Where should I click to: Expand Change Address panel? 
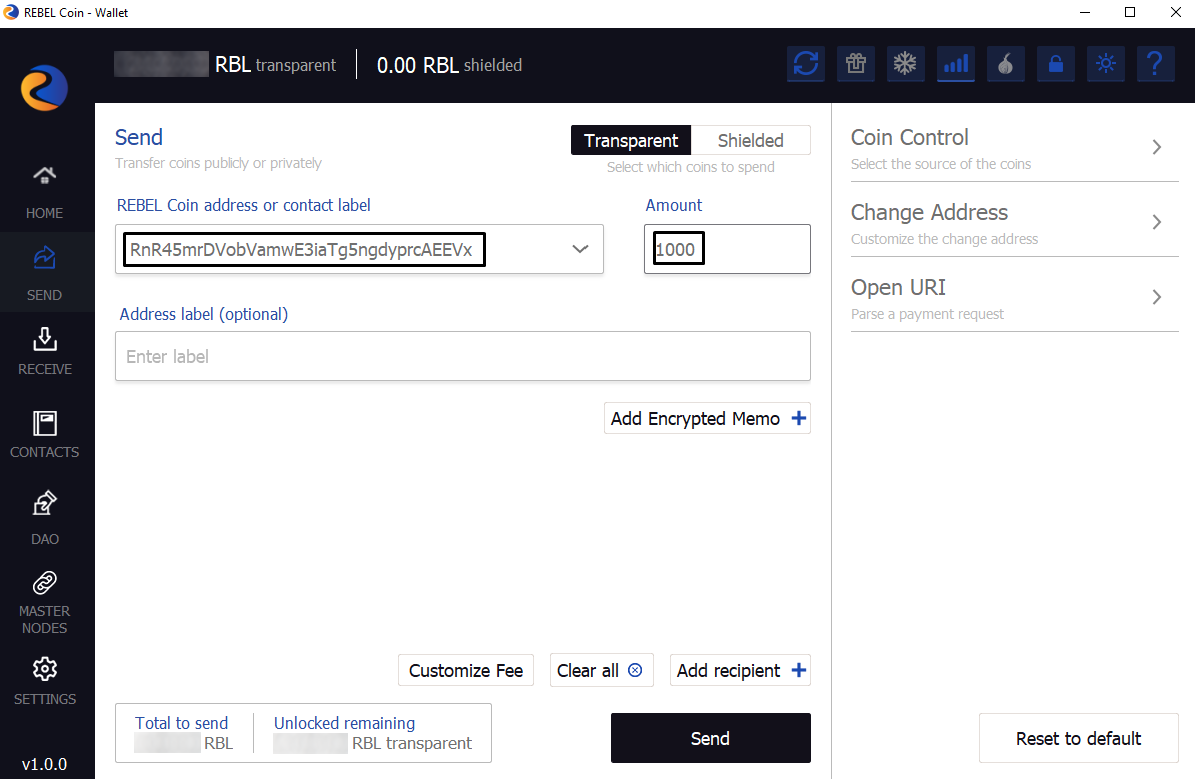(1014, 223)
